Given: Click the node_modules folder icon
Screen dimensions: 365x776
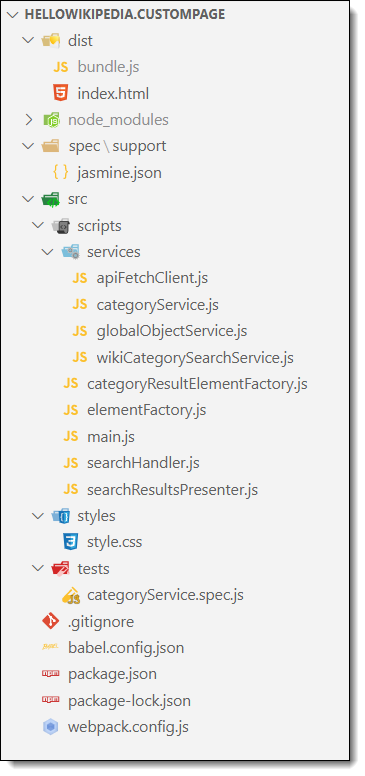Looking at the screenshot, I should [x=51, y=119].
